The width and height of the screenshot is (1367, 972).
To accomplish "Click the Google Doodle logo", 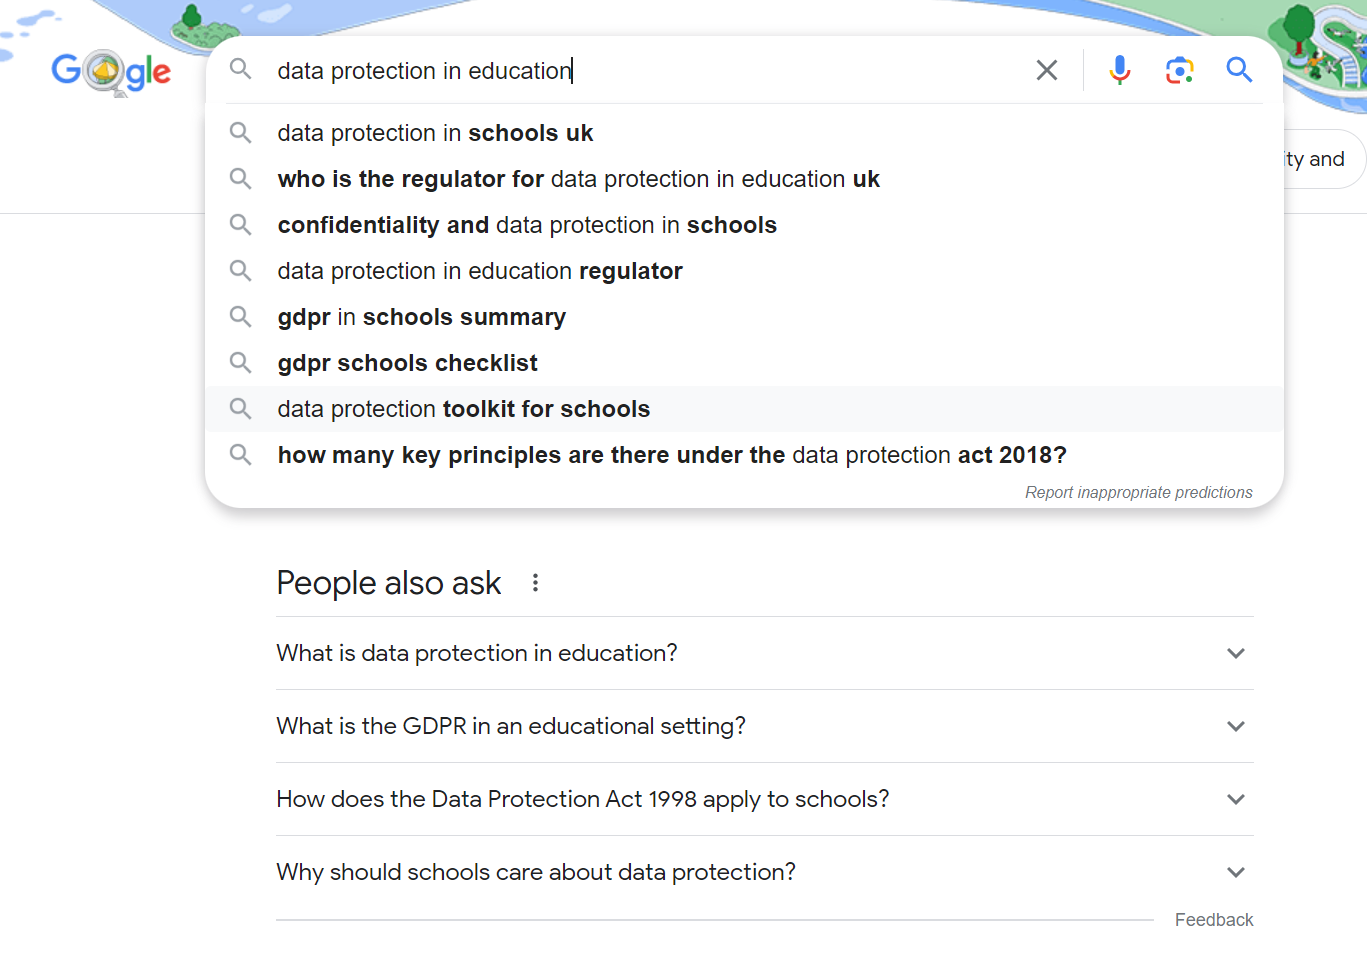I will click(x=111, y=72).
